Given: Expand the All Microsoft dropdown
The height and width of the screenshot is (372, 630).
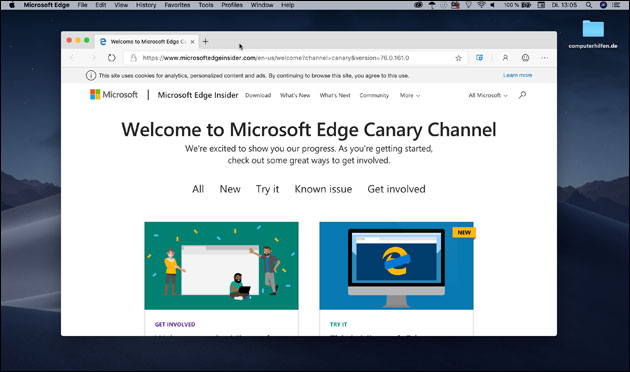Looking at the screenshot, I should pyautogui.click(x=488, y=95).
